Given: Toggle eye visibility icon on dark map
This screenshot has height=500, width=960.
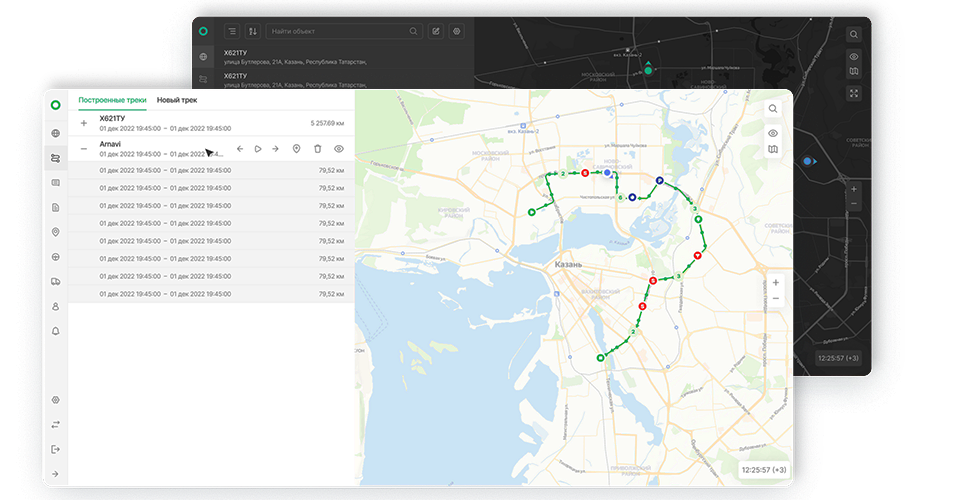Looking at the screenshot, I should pos(853,56).
